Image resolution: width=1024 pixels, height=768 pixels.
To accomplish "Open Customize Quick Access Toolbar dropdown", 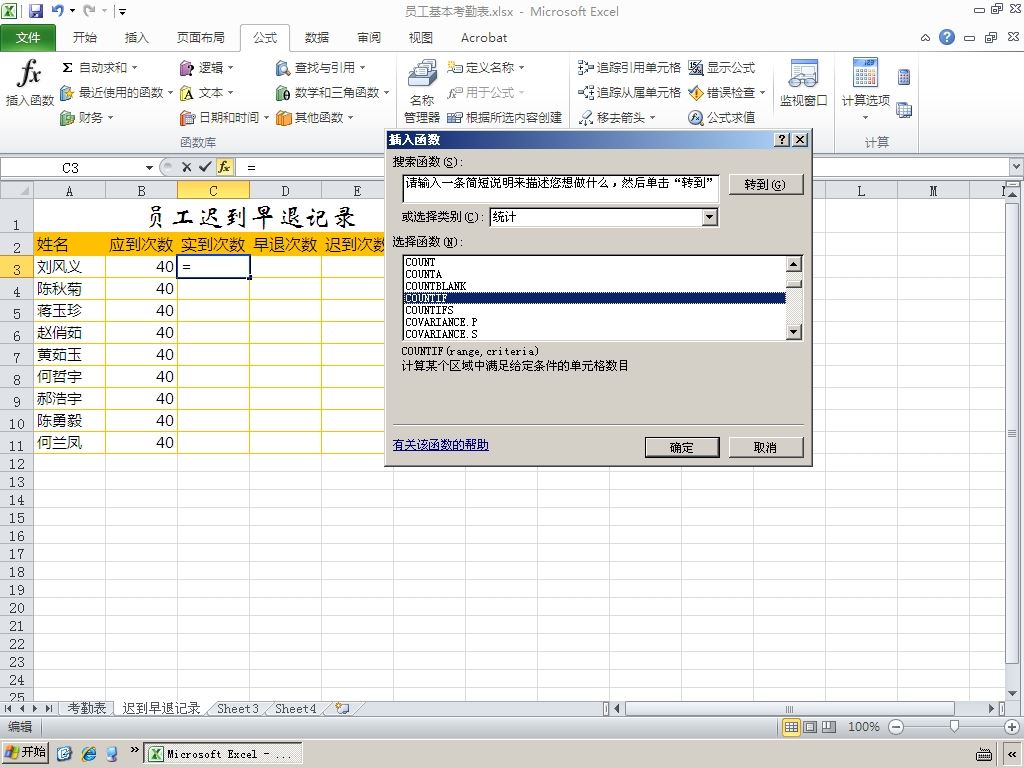I will tap(122, 11).
